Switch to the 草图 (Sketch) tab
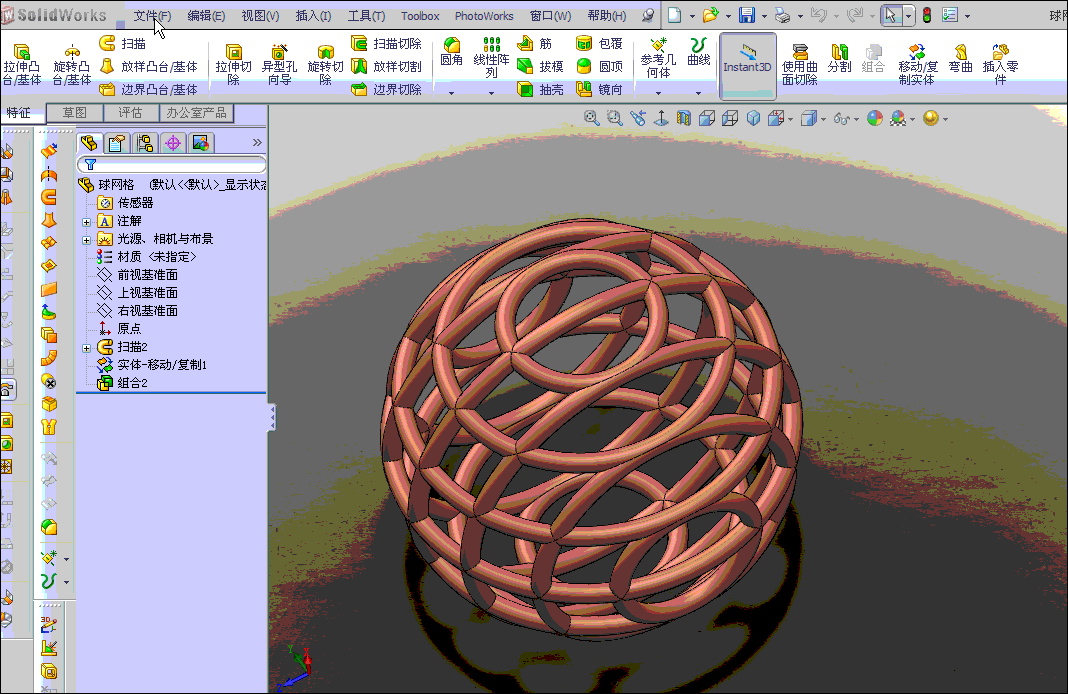The image size is (1068, 694). (75, 113)
